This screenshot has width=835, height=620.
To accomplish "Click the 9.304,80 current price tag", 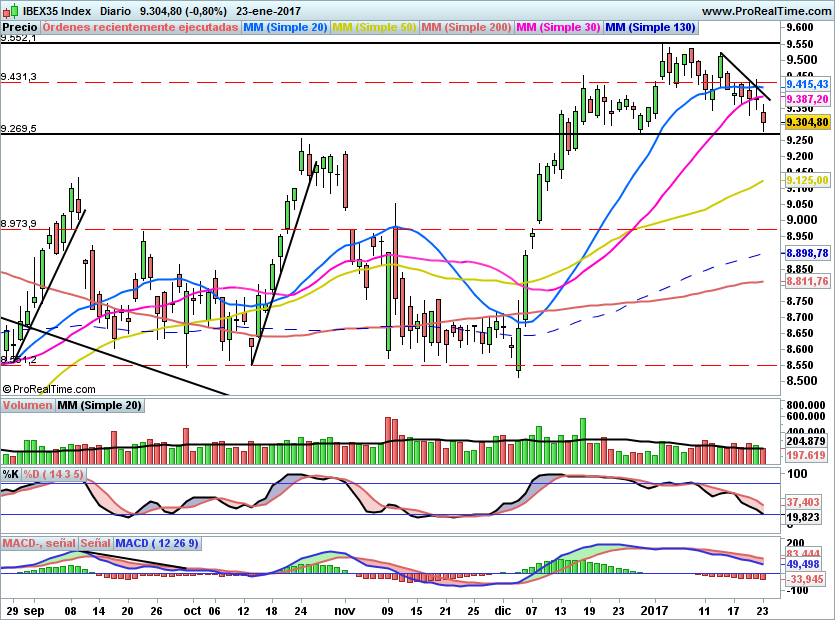I will tap(807, 123).
